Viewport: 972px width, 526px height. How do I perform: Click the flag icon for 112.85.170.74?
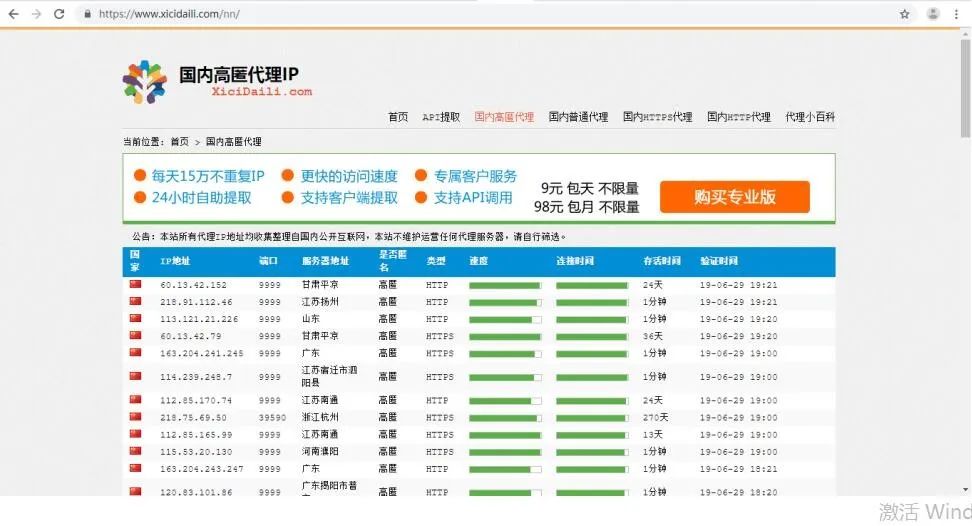(x=135, y=400)
